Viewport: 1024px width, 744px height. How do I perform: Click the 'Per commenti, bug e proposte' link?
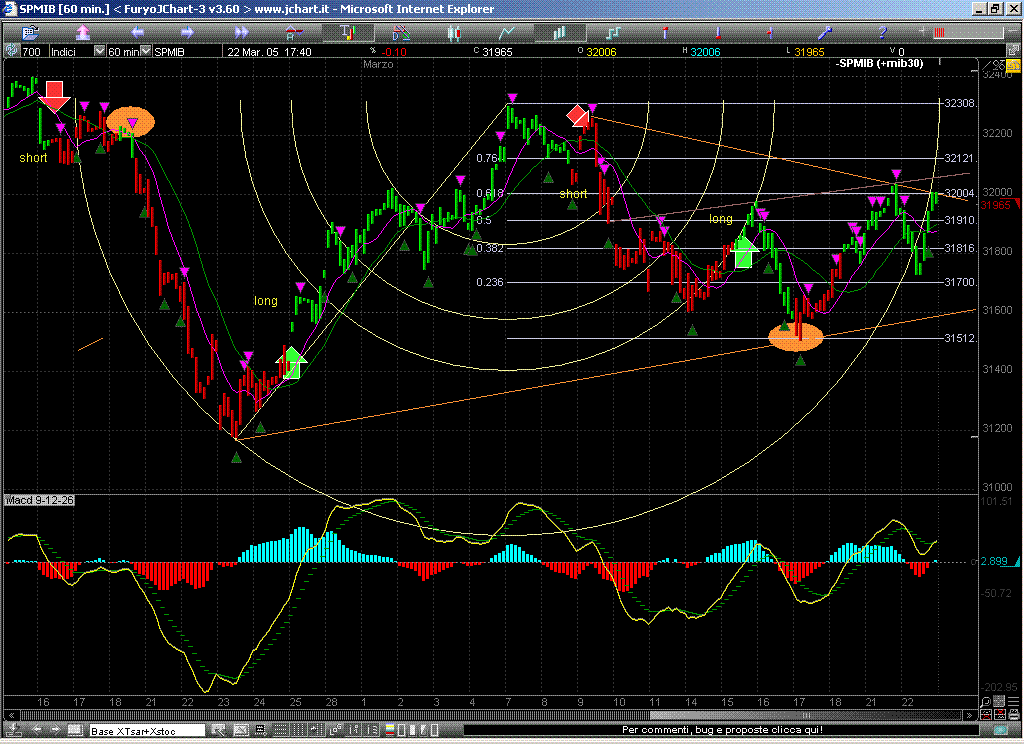tap(722, 730)
